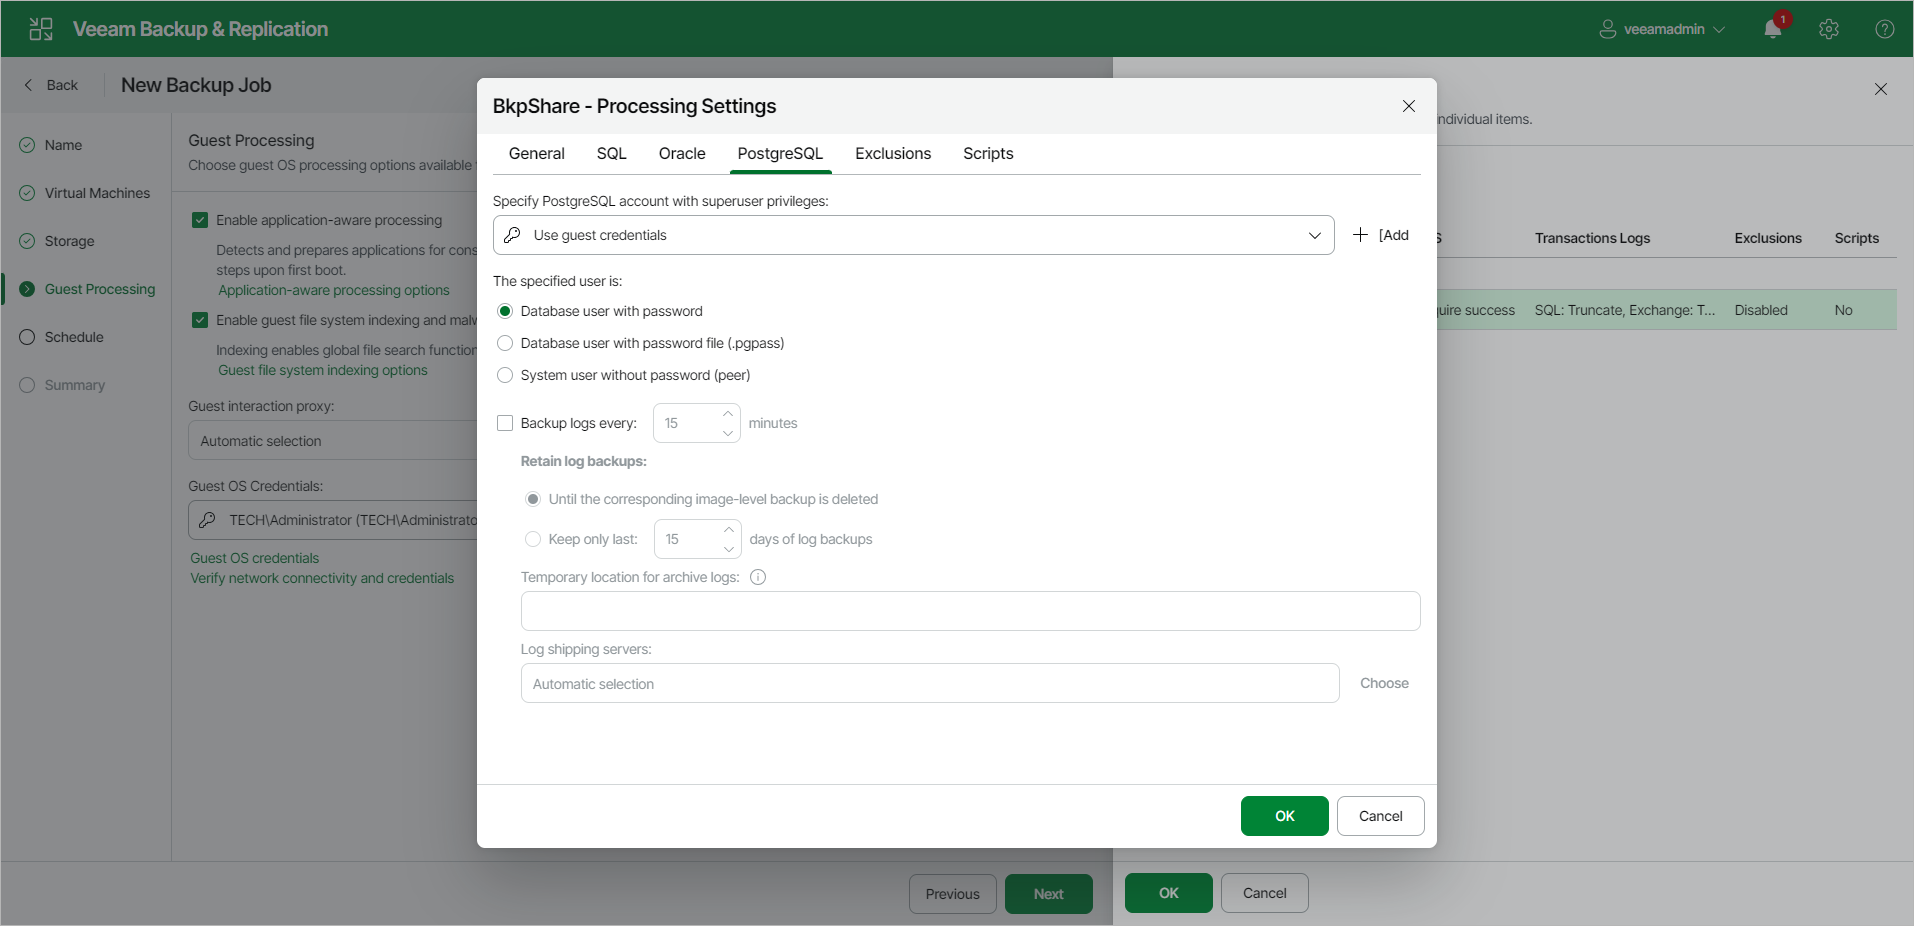Increase the Backup logs minutes stepper
1914x926 pixels.
[728, 414]
